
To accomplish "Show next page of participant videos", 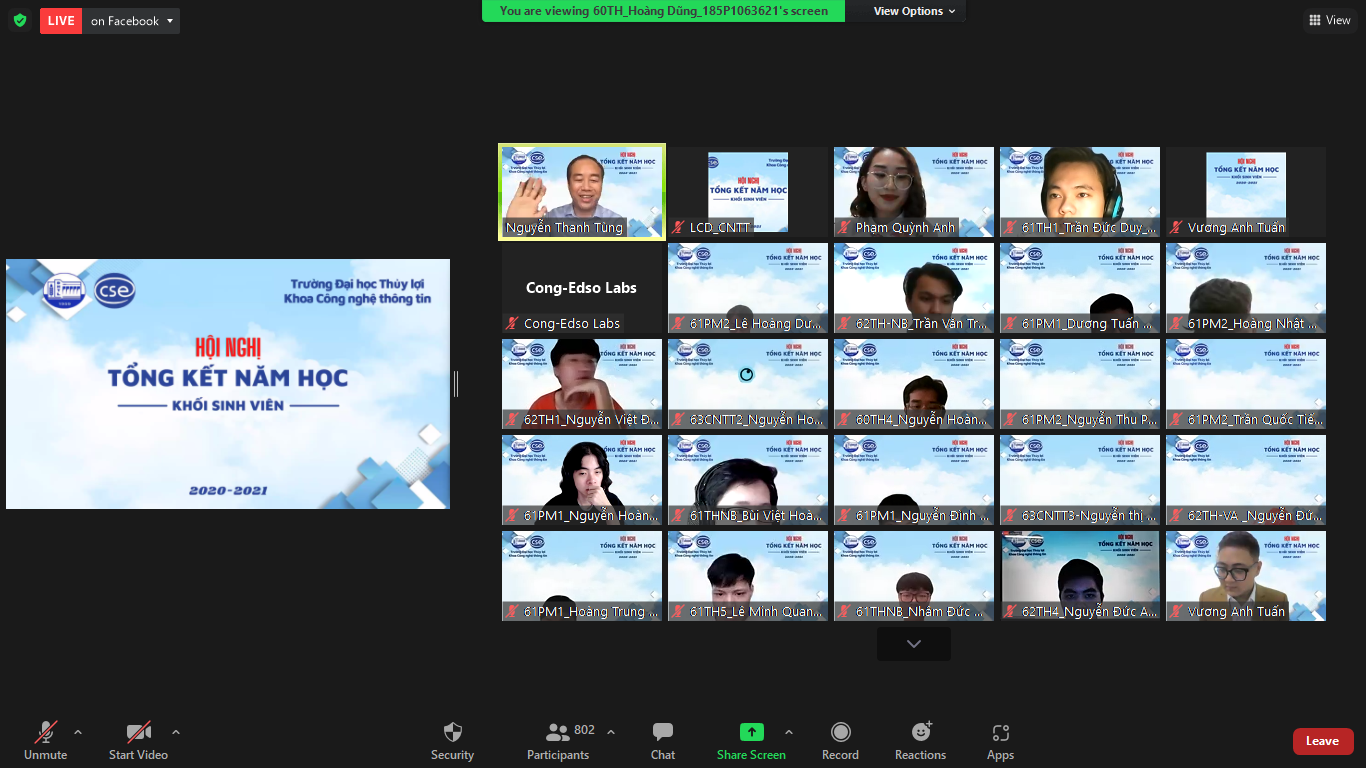I will 913,644.
